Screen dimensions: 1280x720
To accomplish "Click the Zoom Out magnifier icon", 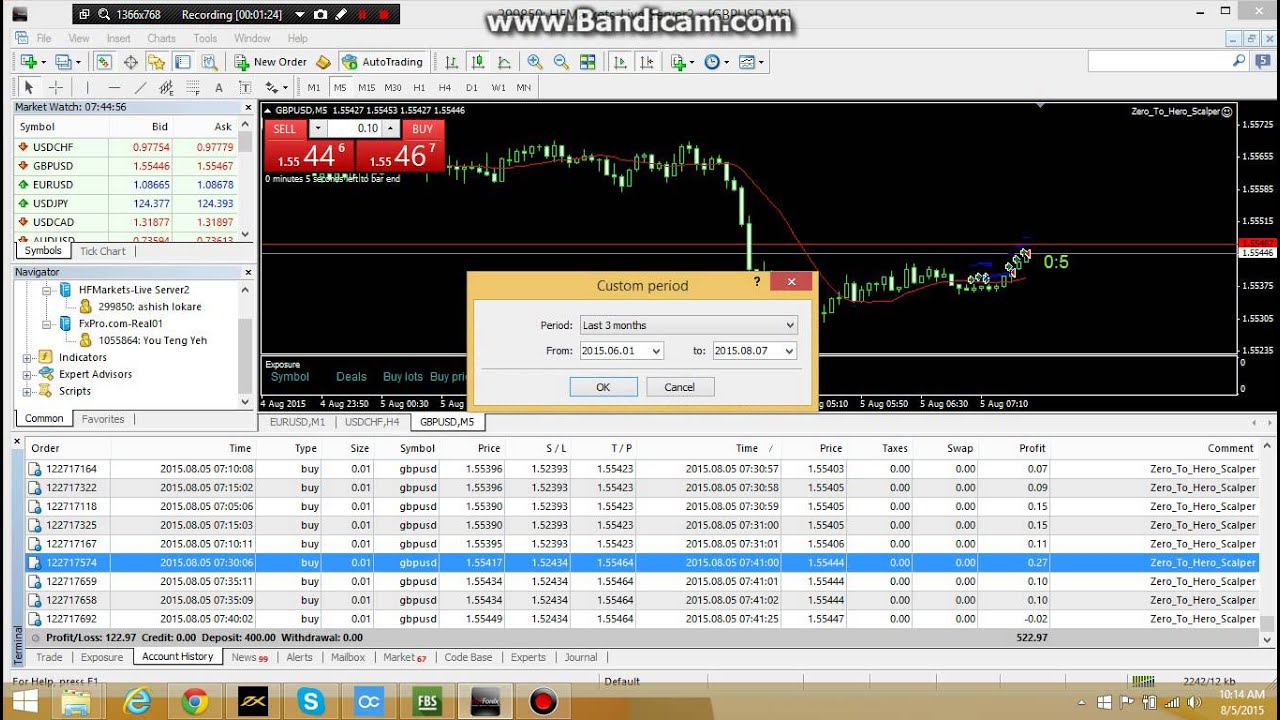I will (560, 62).
